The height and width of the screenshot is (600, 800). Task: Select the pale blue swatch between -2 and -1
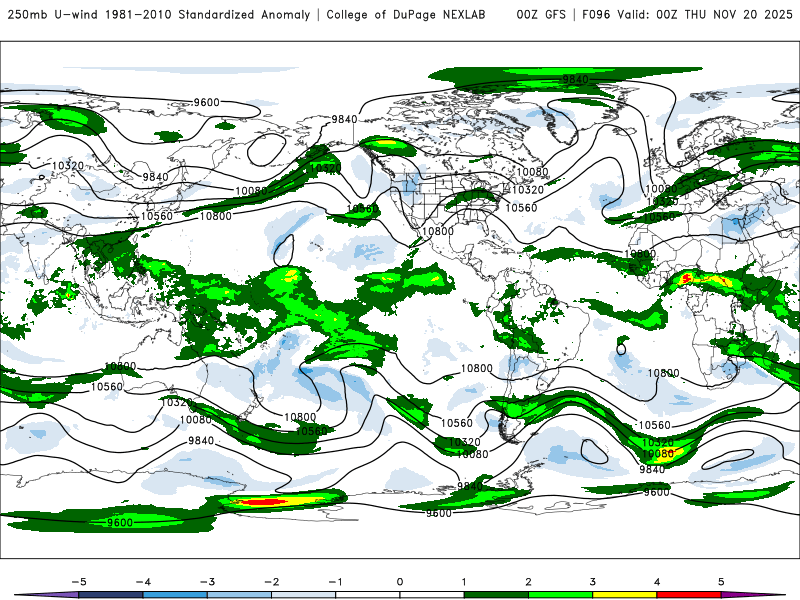click(x=304, y=595)
